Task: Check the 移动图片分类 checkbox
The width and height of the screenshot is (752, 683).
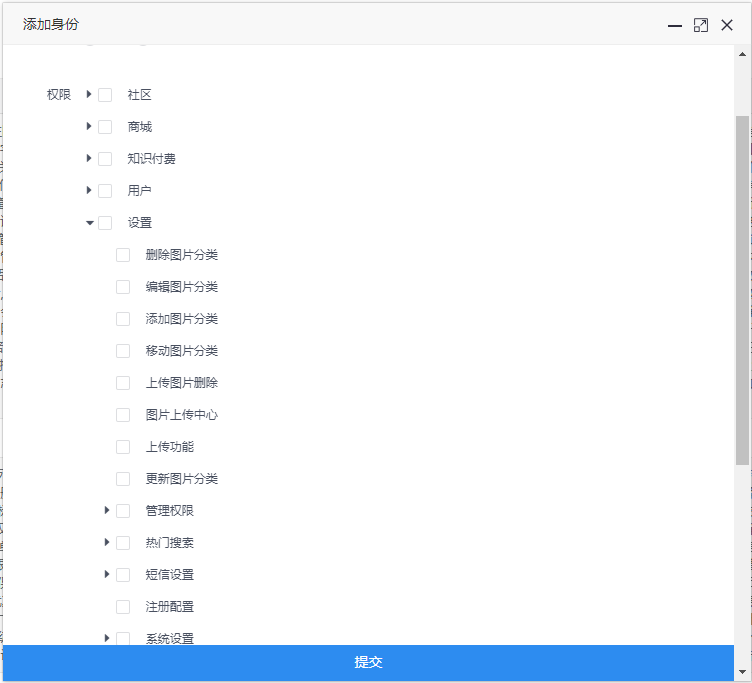Action: (123, 351)
